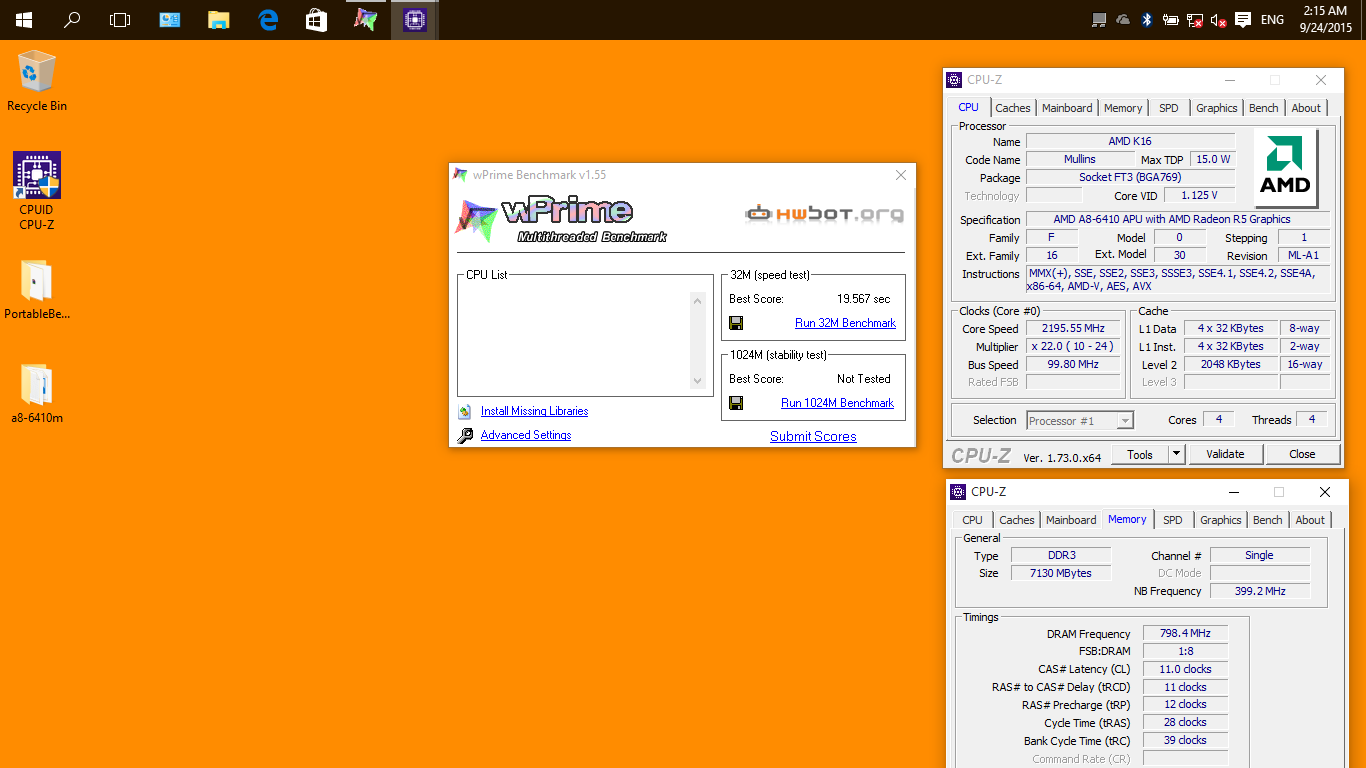1366x768 pixels.
Task: Click the OneDrive tray icon
Action: click(1123, 20)
